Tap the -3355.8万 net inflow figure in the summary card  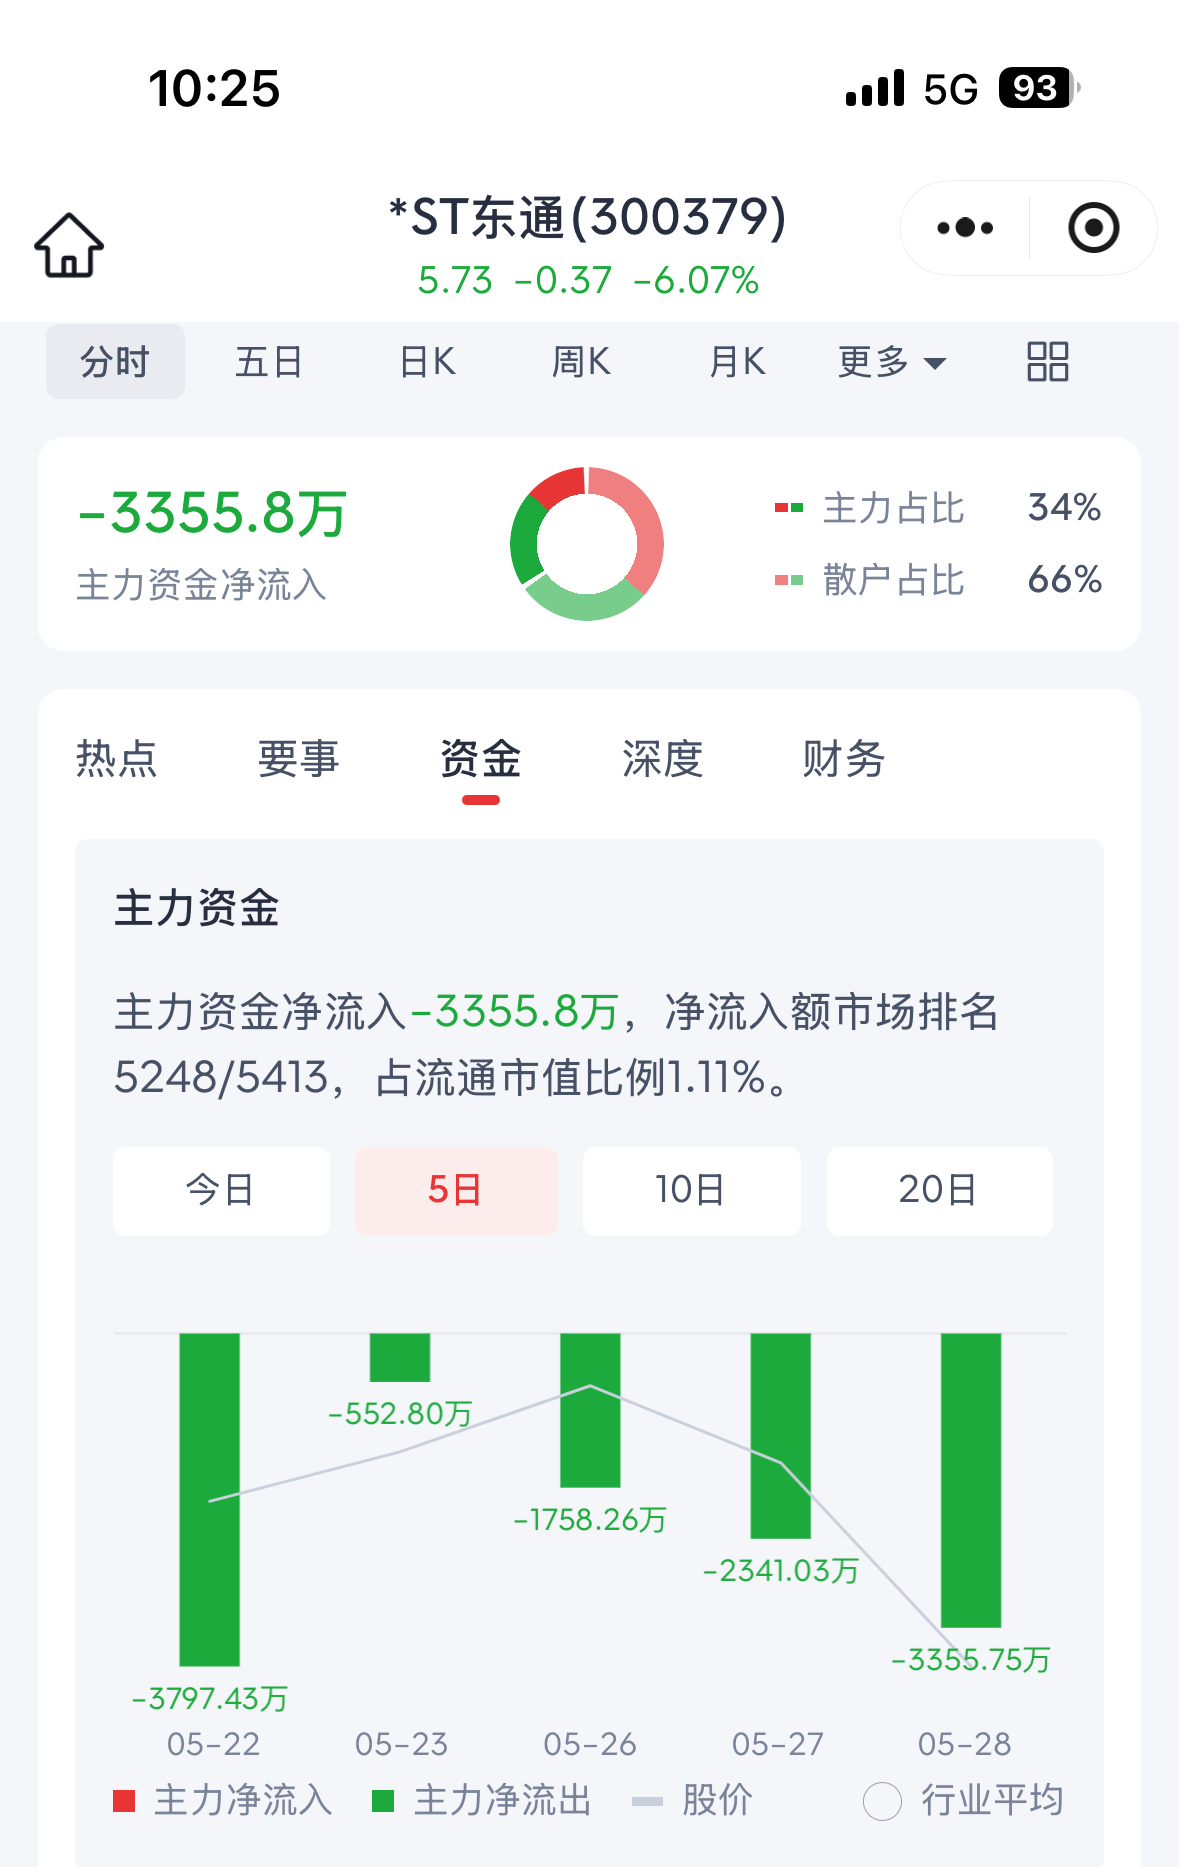tap(213, 514)
